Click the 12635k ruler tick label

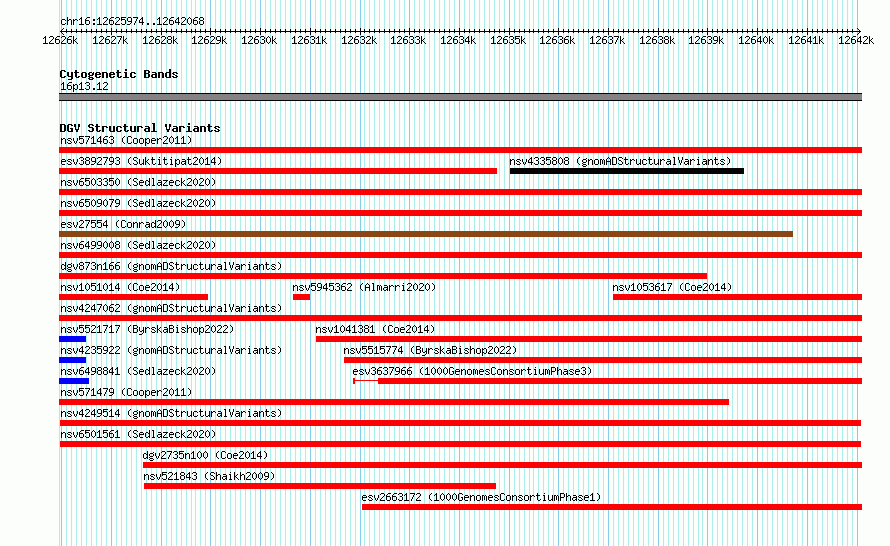pyautogui.click(x=508, y=40)
